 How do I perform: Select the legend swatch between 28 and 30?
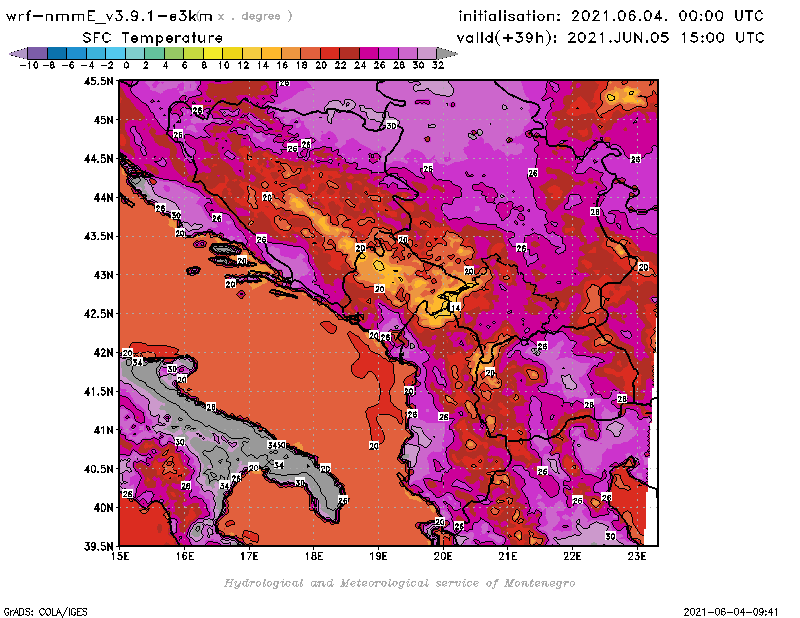click(x=408, y=53)
